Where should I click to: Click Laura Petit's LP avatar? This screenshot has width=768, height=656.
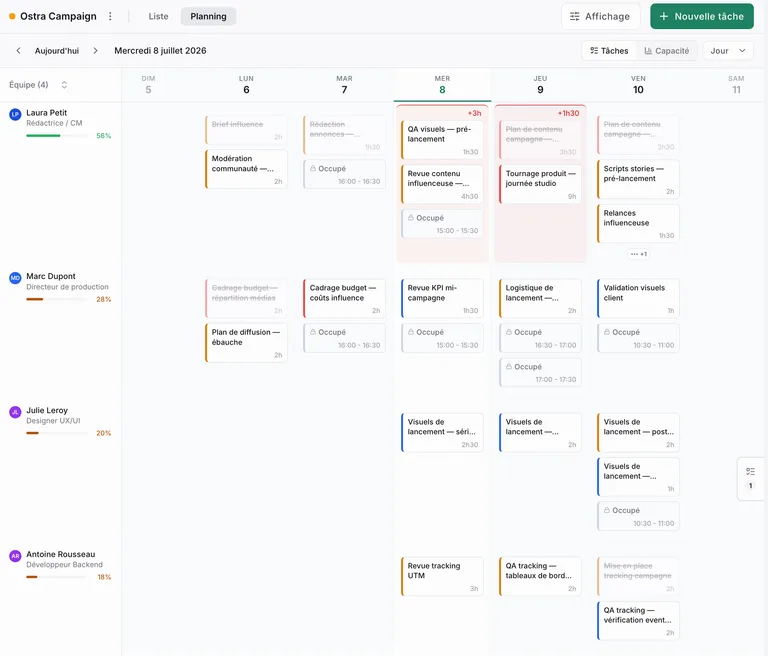pyautogui.click(x=15, y=114)
